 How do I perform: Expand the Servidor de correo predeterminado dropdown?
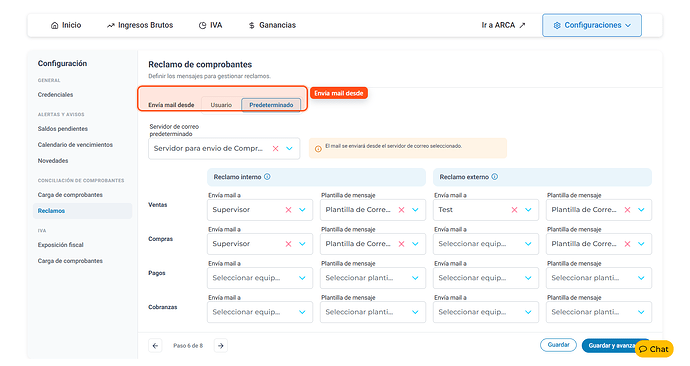pyautogui.click(x=290, y=149)
